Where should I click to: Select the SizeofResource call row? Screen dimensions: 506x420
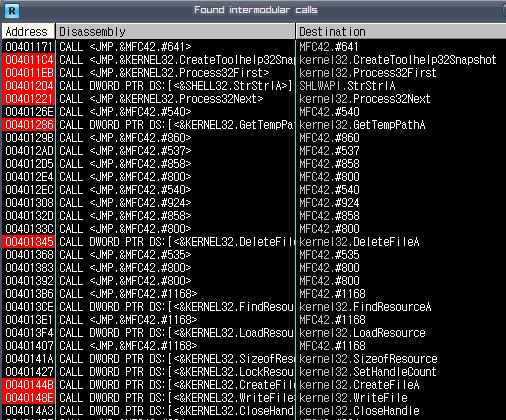(254, 359)
